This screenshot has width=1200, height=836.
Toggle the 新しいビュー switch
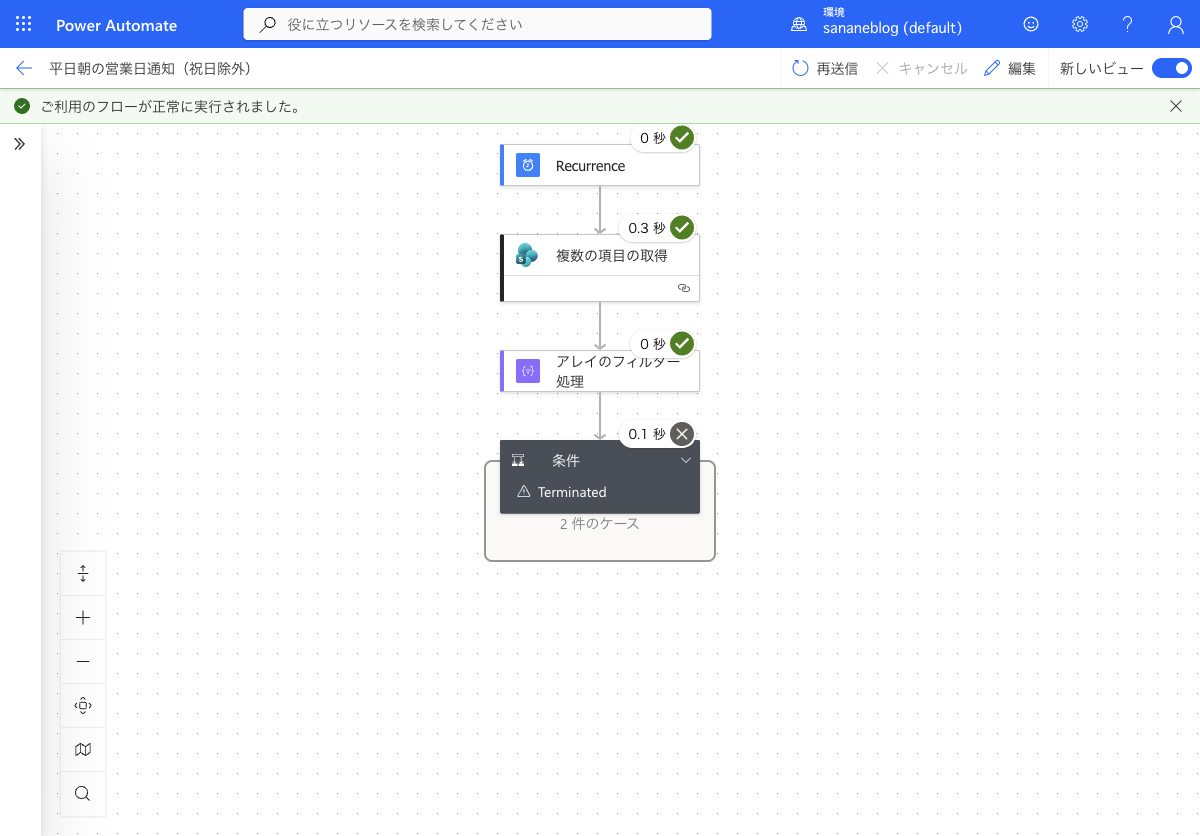tap(1171, 68)
